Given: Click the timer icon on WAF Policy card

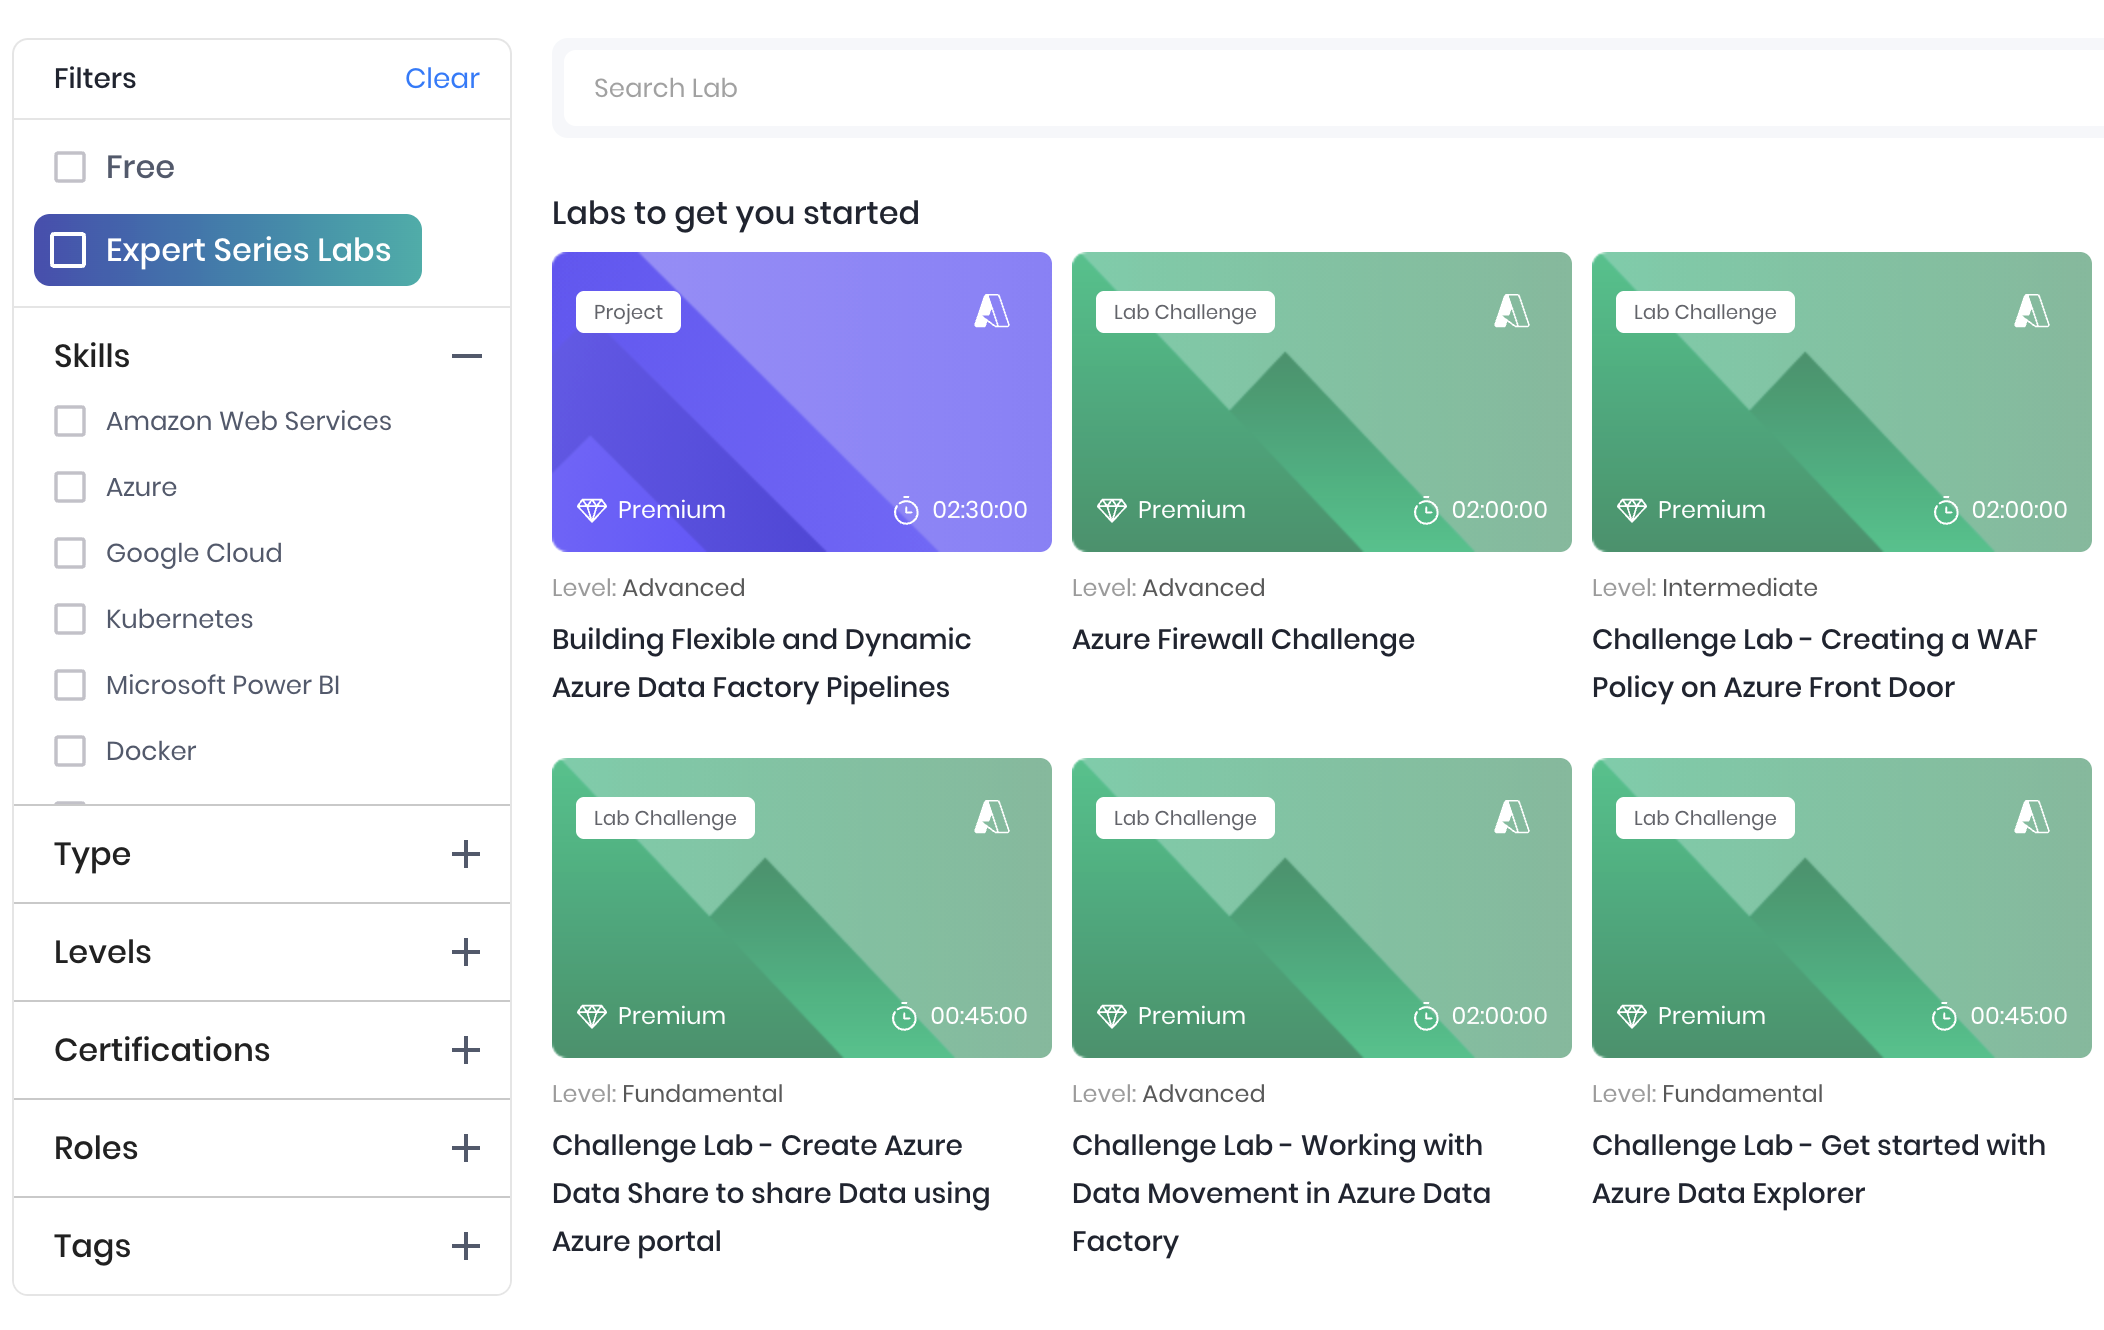Looking at the screenshot, I should point(1946,510).
